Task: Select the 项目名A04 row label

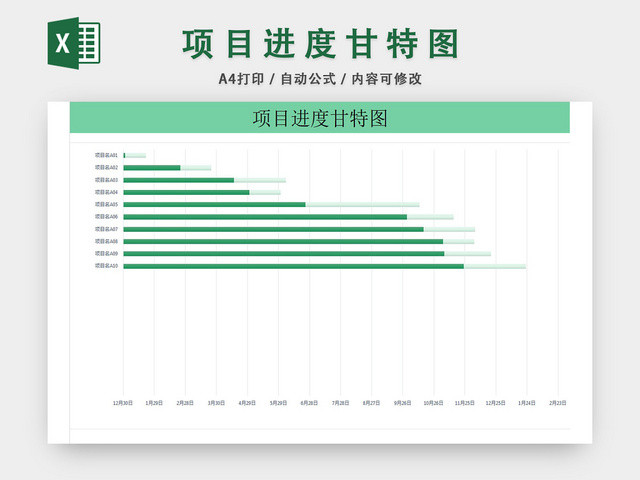Action: click(106, 192)
